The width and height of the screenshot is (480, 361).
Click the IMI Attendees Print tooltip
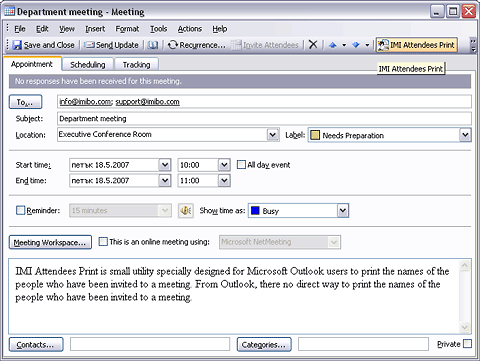pyautogui.click(x=411, y=69)
